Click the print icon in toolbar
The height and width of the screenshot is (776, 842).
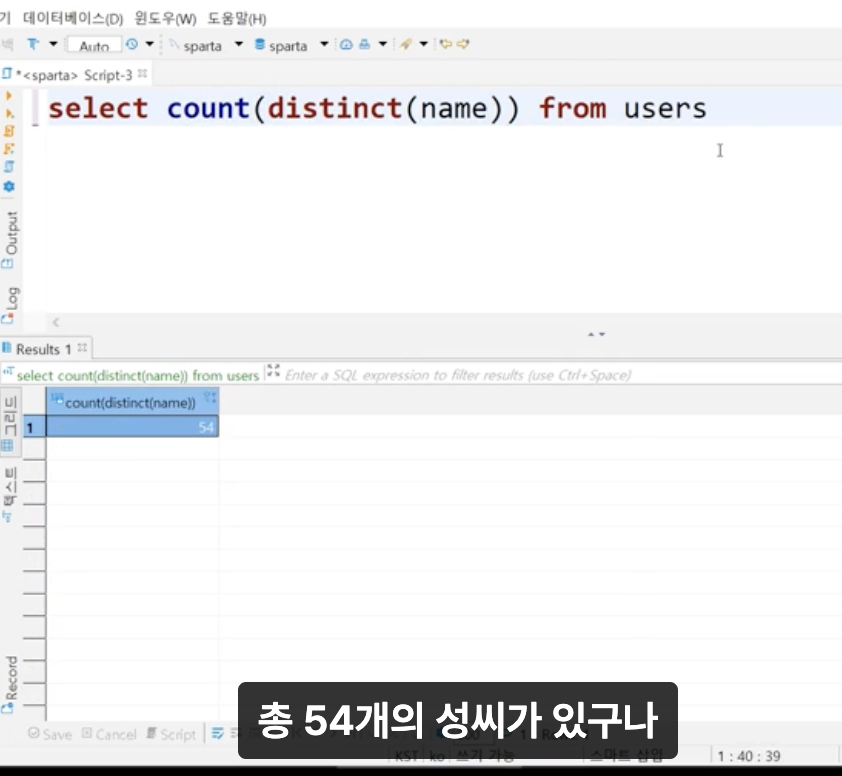click(365, 44)
